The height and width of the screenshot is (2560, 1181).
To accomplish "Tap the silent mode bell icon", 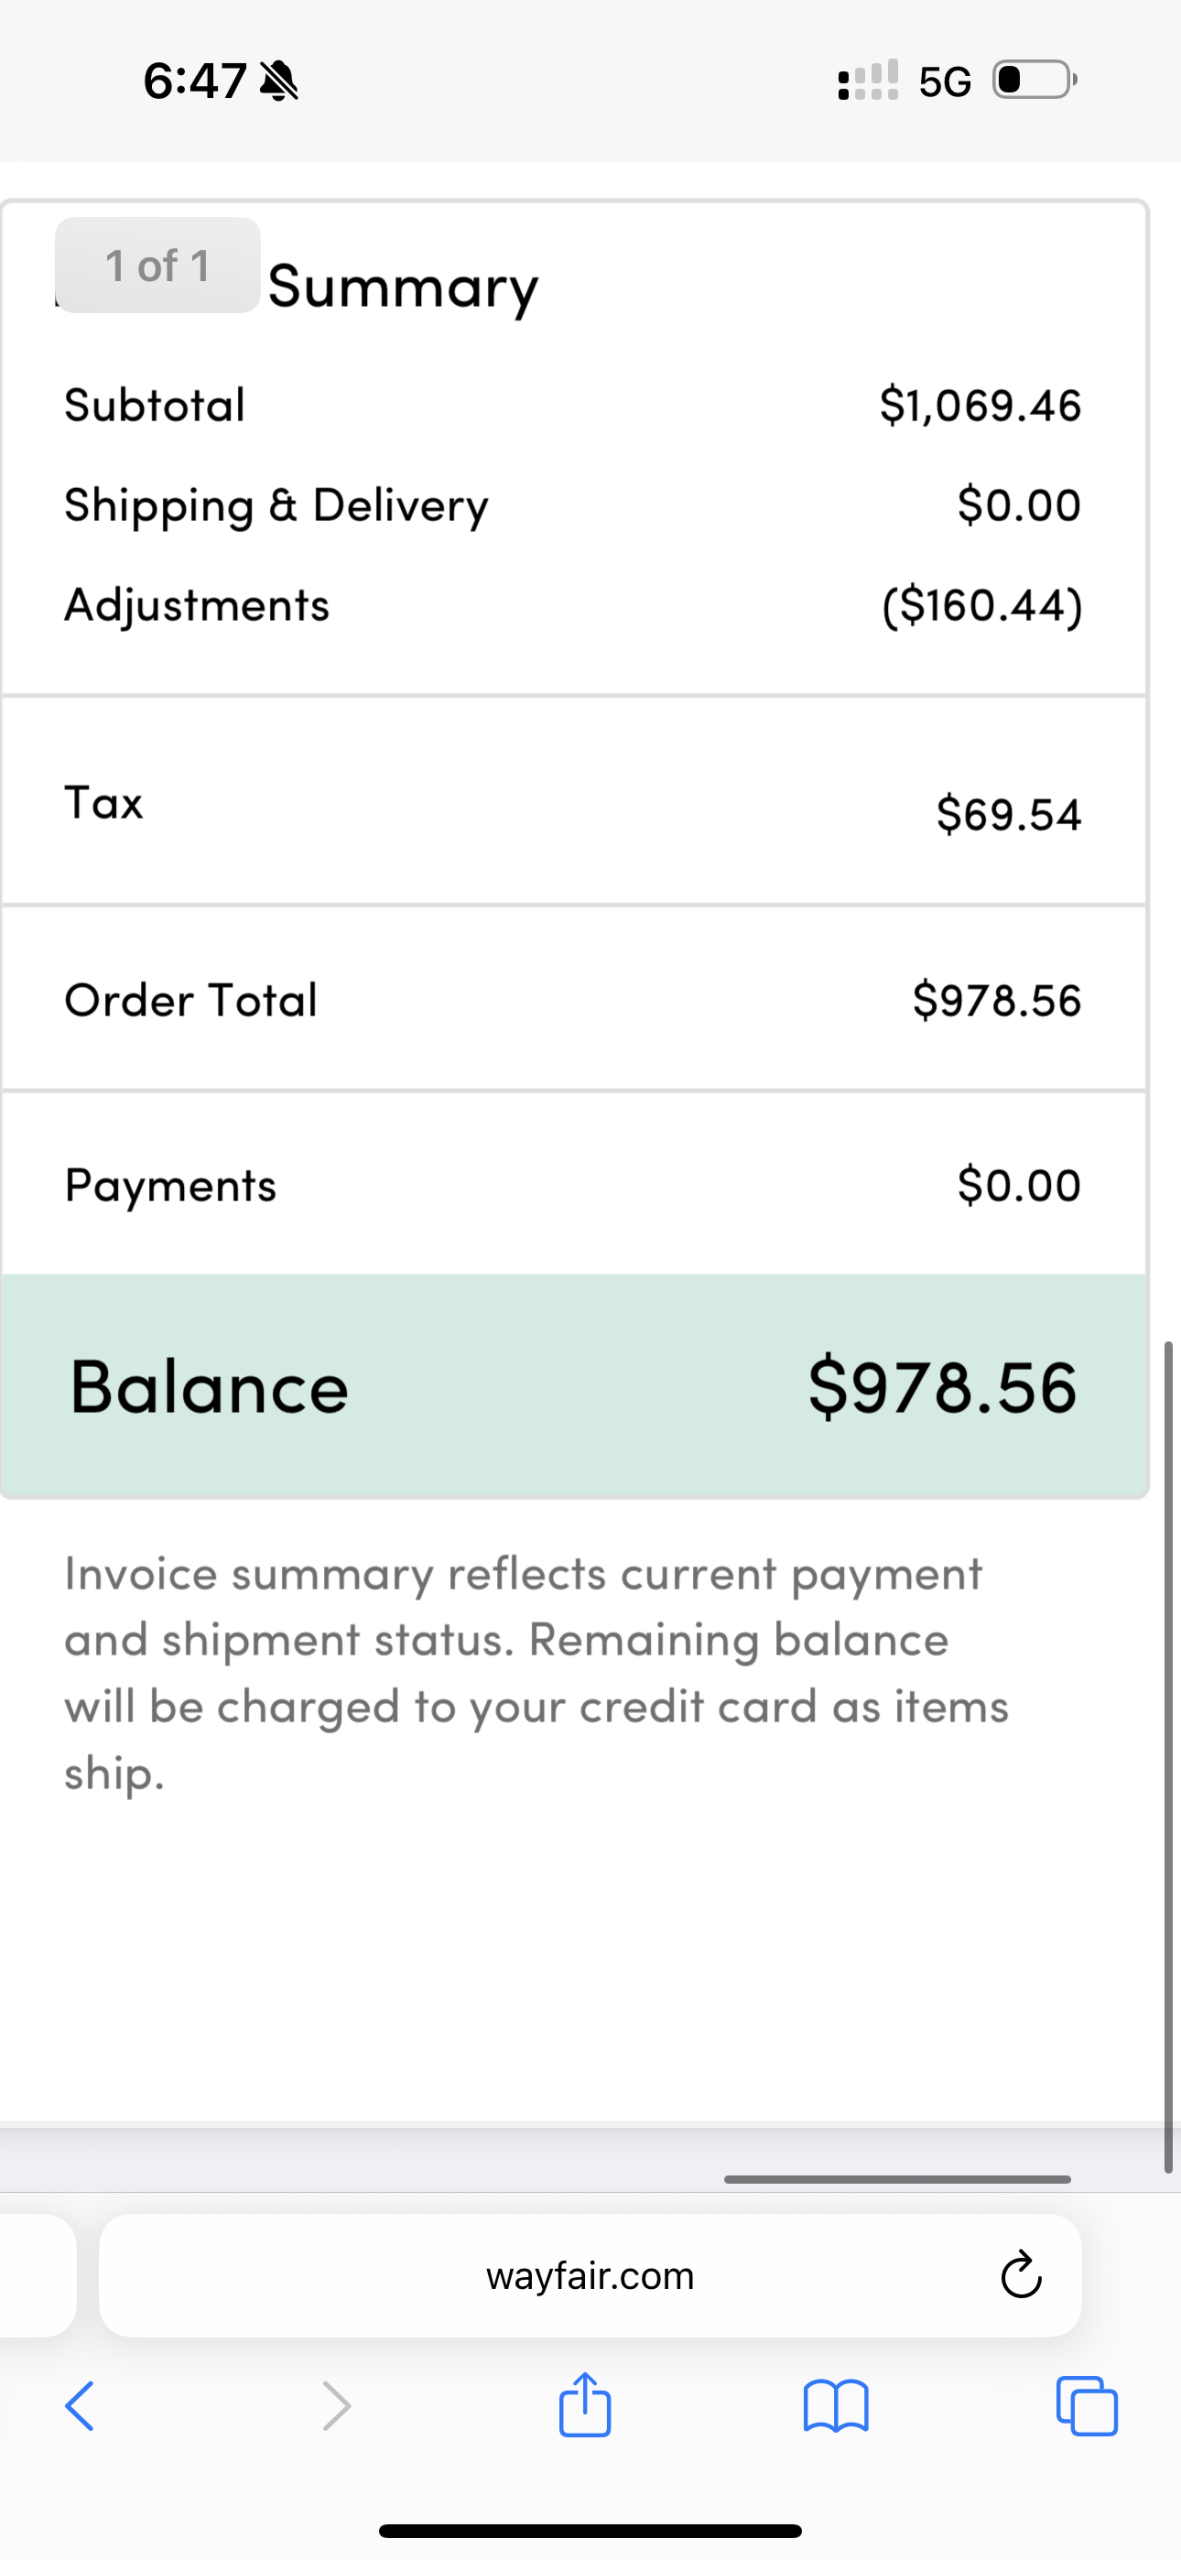I will click(x=279, y=81).
